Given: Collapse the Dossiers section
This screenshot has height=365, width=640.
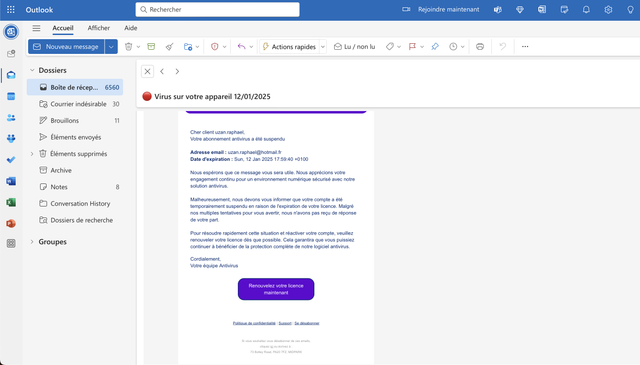Looking at the screenshot, I should point(32,70).
